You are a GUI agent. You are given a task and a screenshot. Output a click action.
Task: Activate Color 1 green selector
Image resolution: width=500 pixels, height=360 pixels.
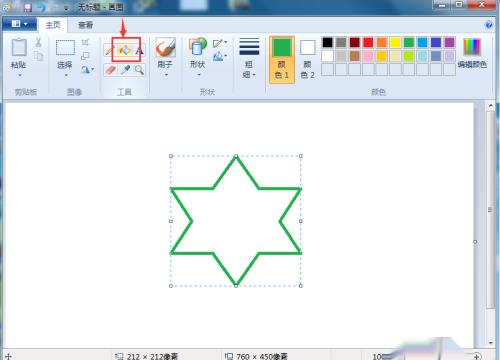click(282, 59)
